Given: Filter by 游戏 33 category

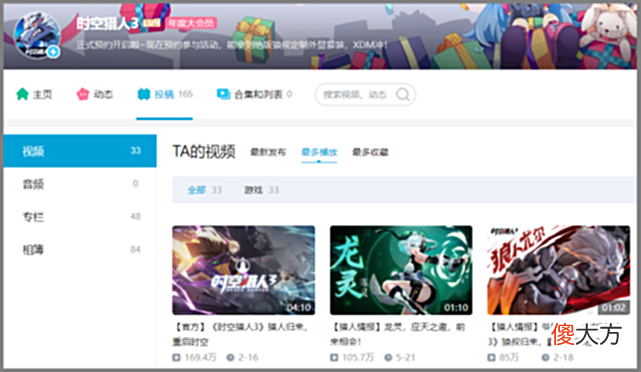Looking at the screenshot, I should (262, 190).
